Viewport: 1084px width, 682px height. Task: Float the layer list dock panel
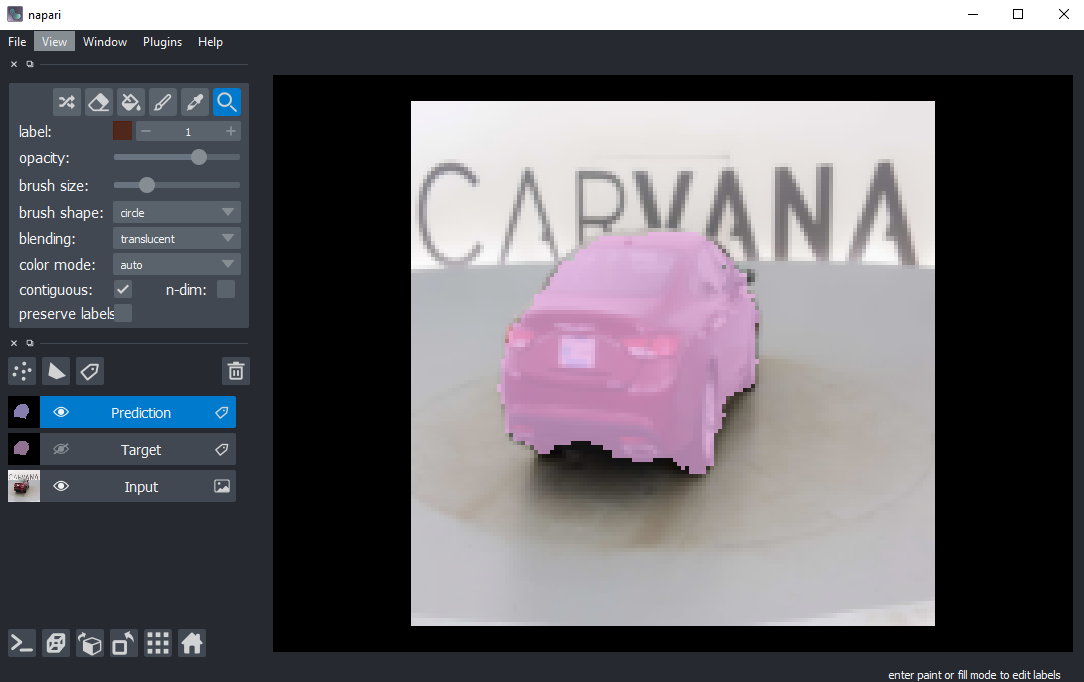[30, 343]
